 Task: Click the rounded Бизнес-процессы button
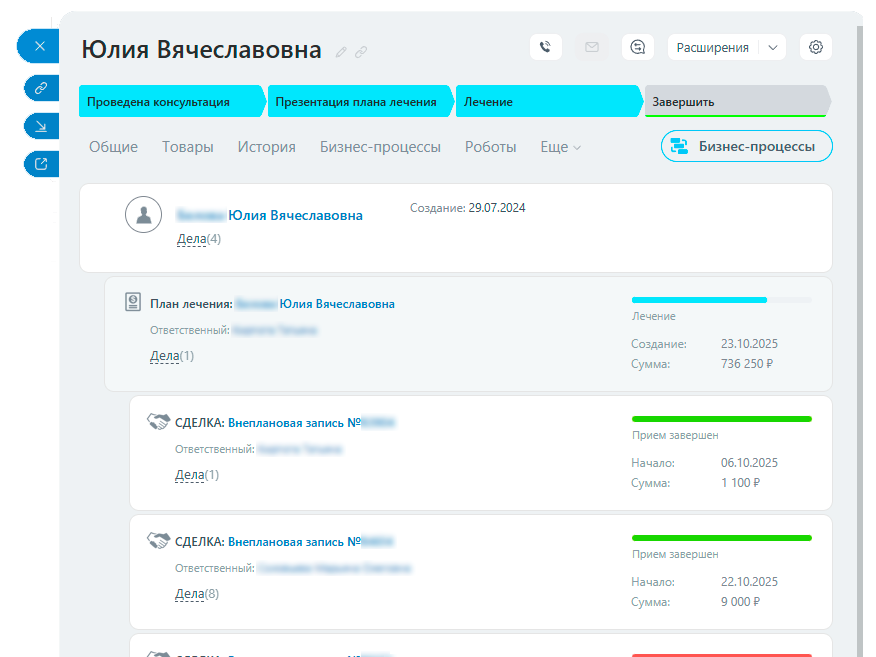point(746,146)
